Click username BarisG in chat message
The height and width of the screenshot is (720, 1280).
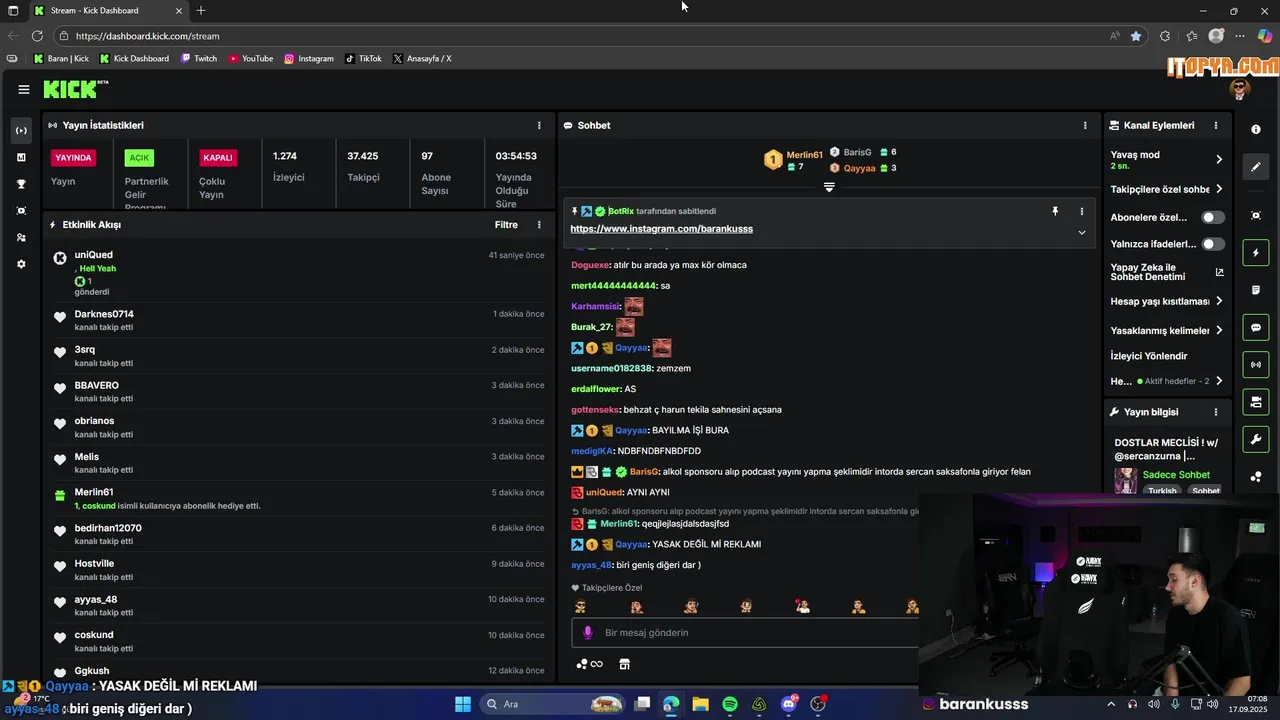click(x=644, y=472)
